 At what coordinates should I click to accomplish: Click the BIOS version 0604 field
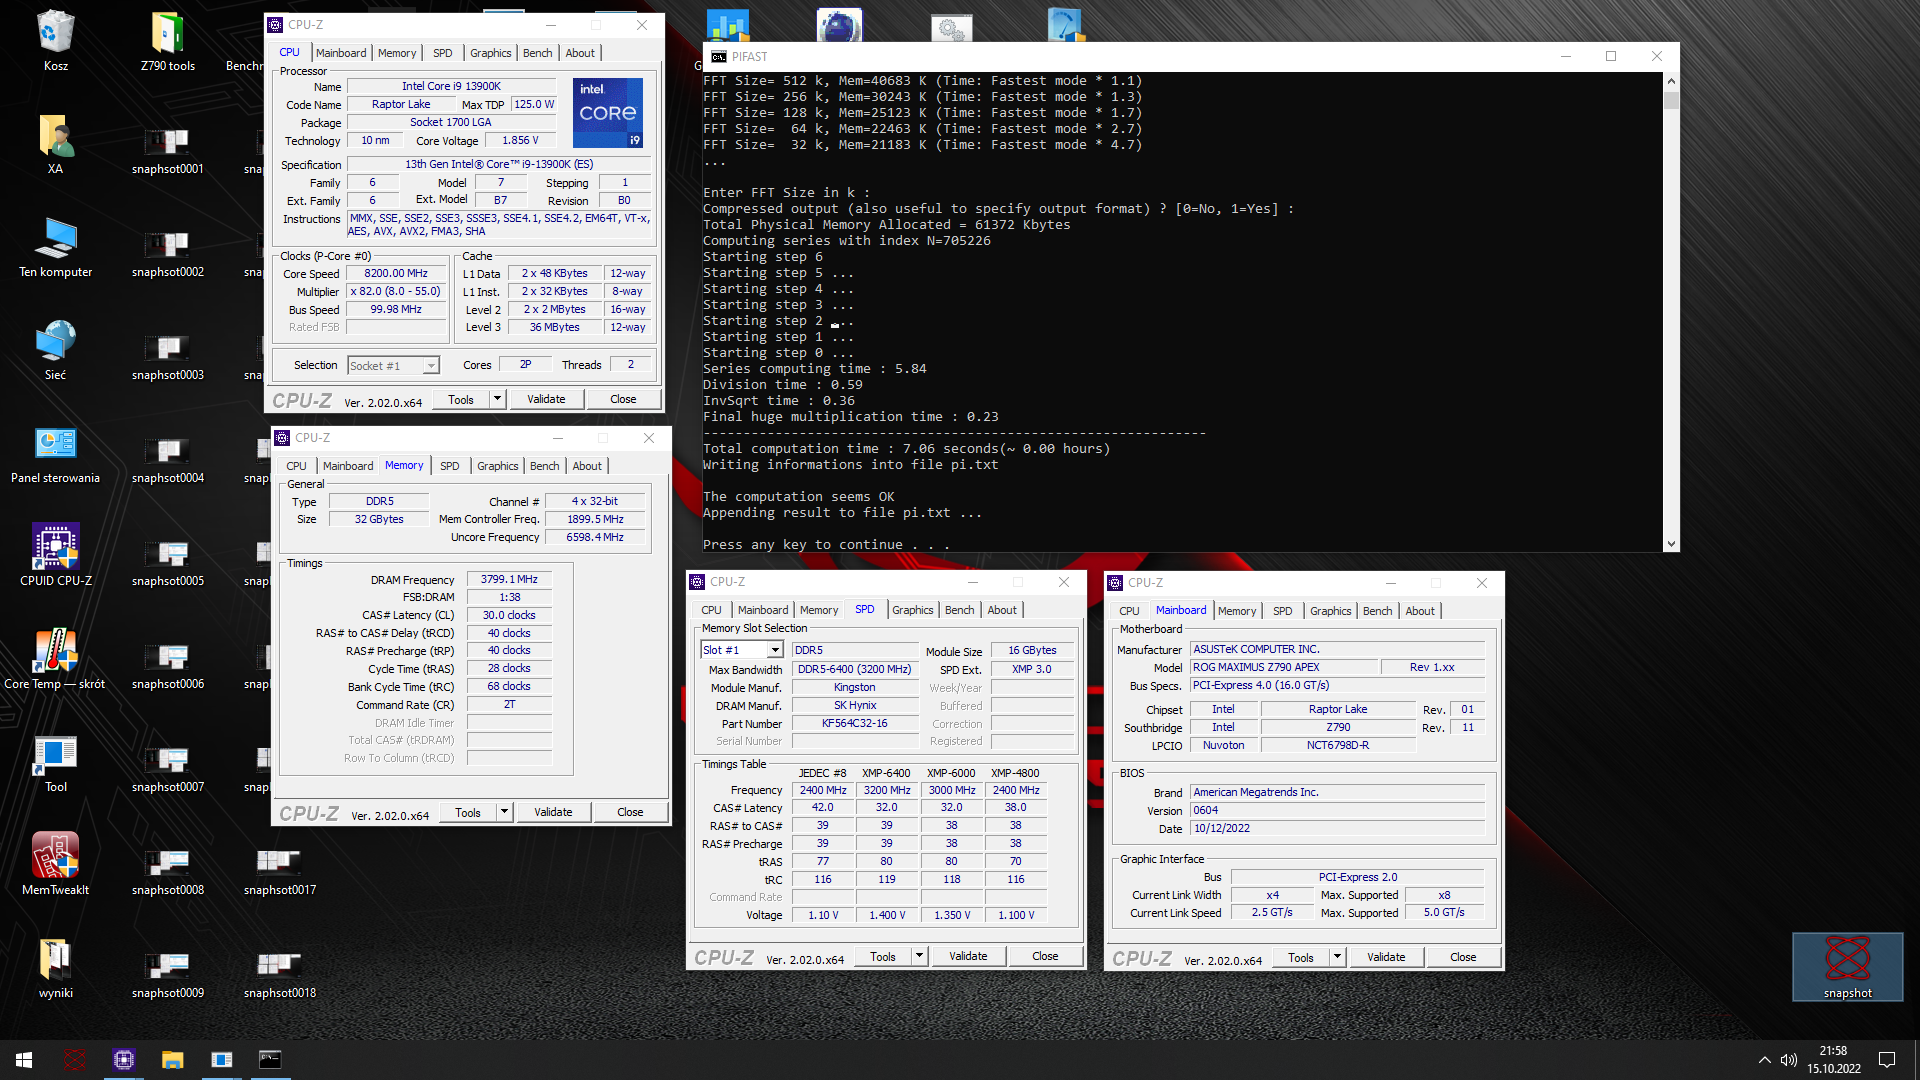(x=1338, y=810)
